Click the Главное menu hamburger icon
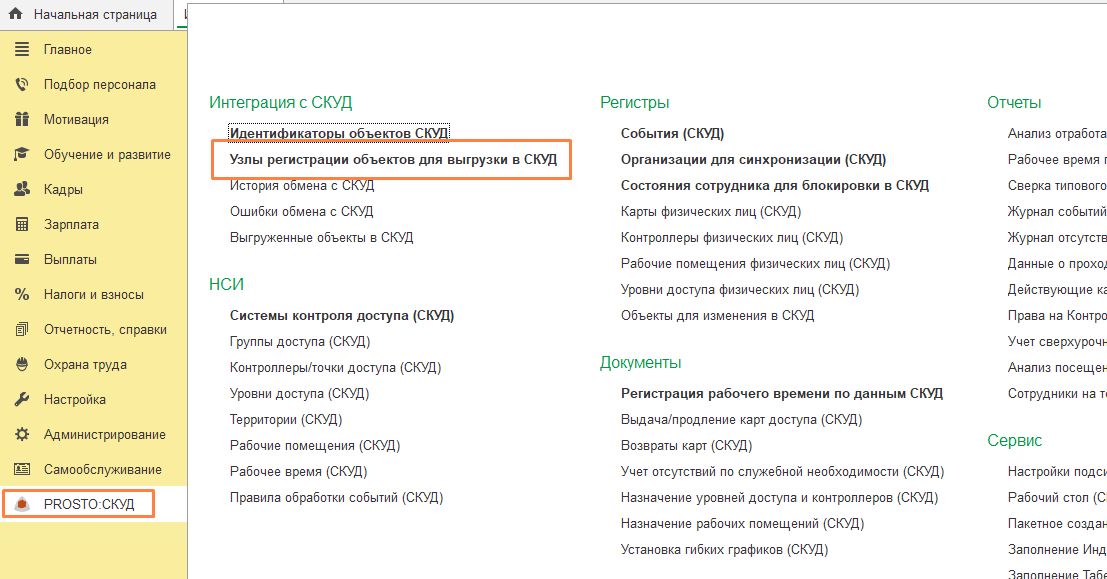This screenshot has height=579, width=1107. [22, 50]
